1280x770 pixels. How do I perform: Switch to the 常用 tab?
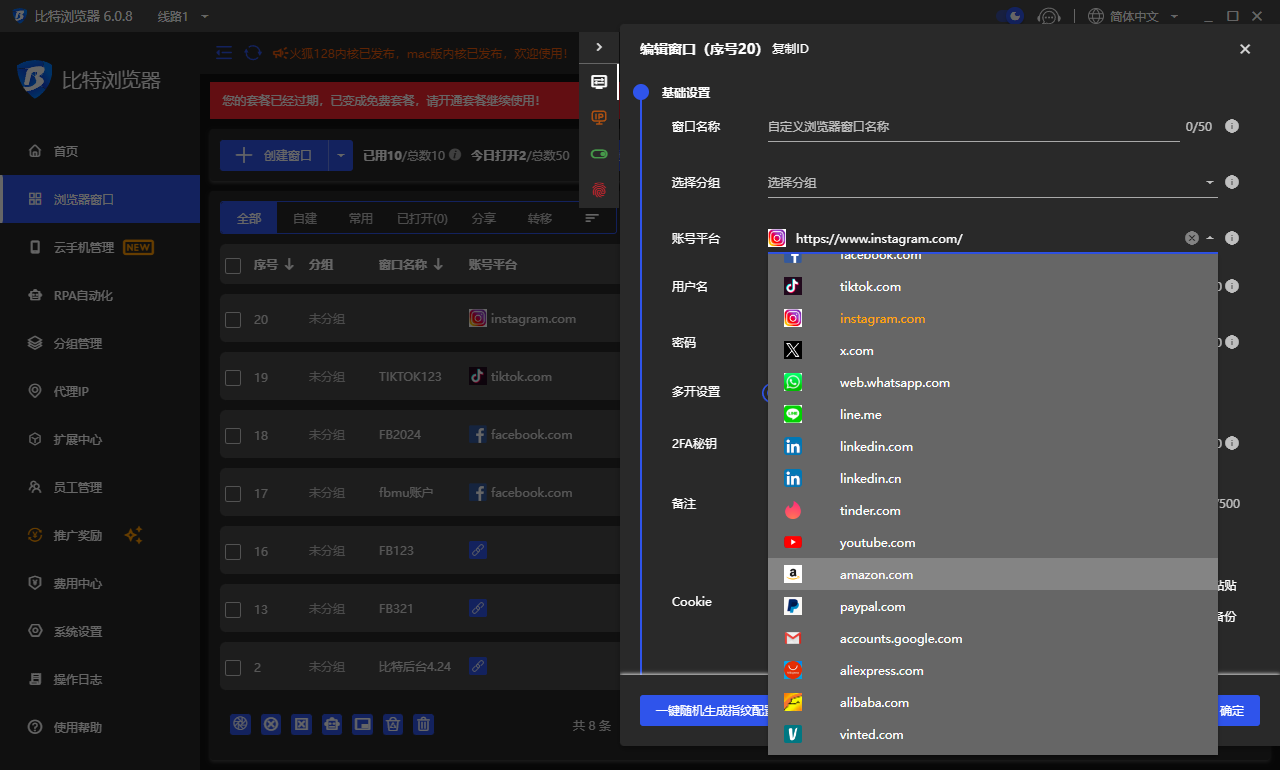[360, 218]
